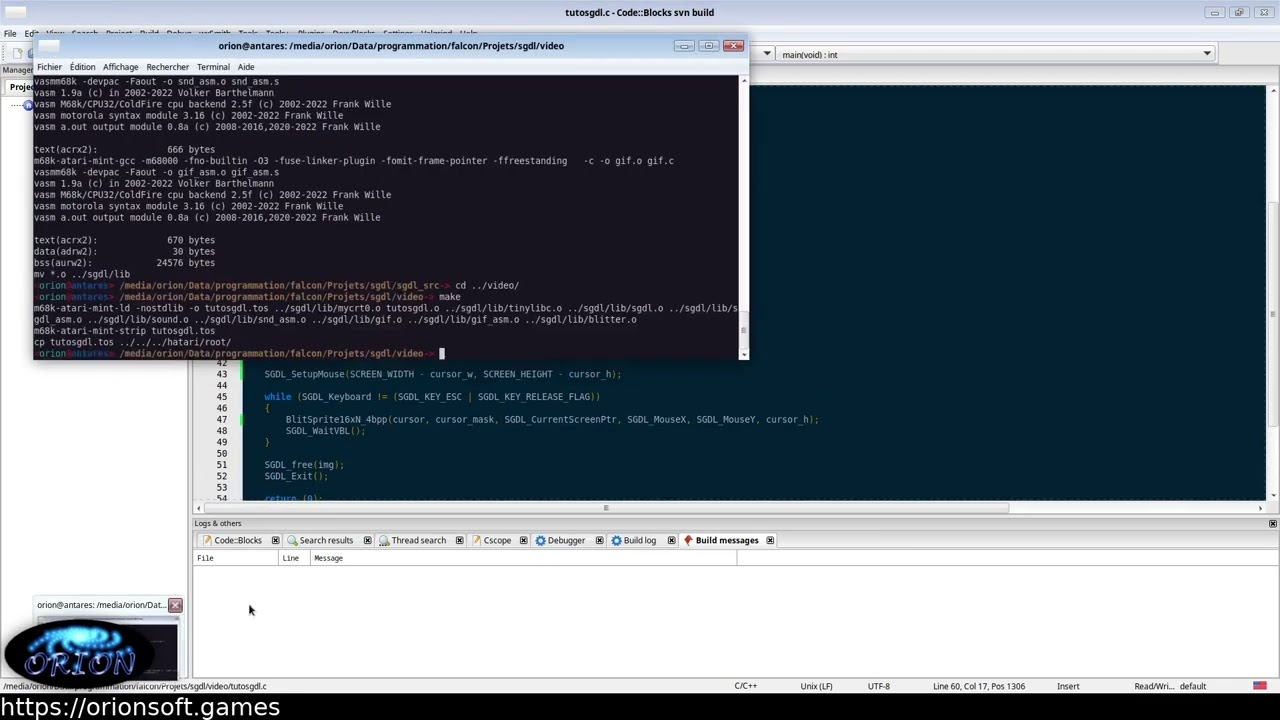The image size is (1280, 720).
Task: Open the Affichage menu in the terminal
Action: [x=120, y=67]
